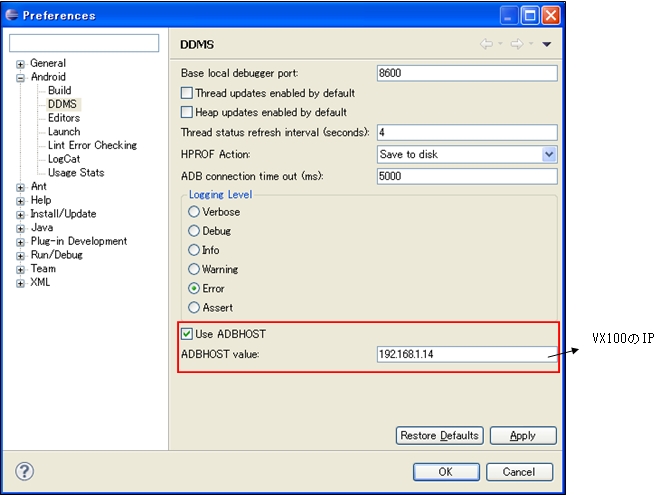Image resolution: width=658 pixels, height=502 pixels.
Task: Click the help question mark icon
Action: (x=26, y=471)
